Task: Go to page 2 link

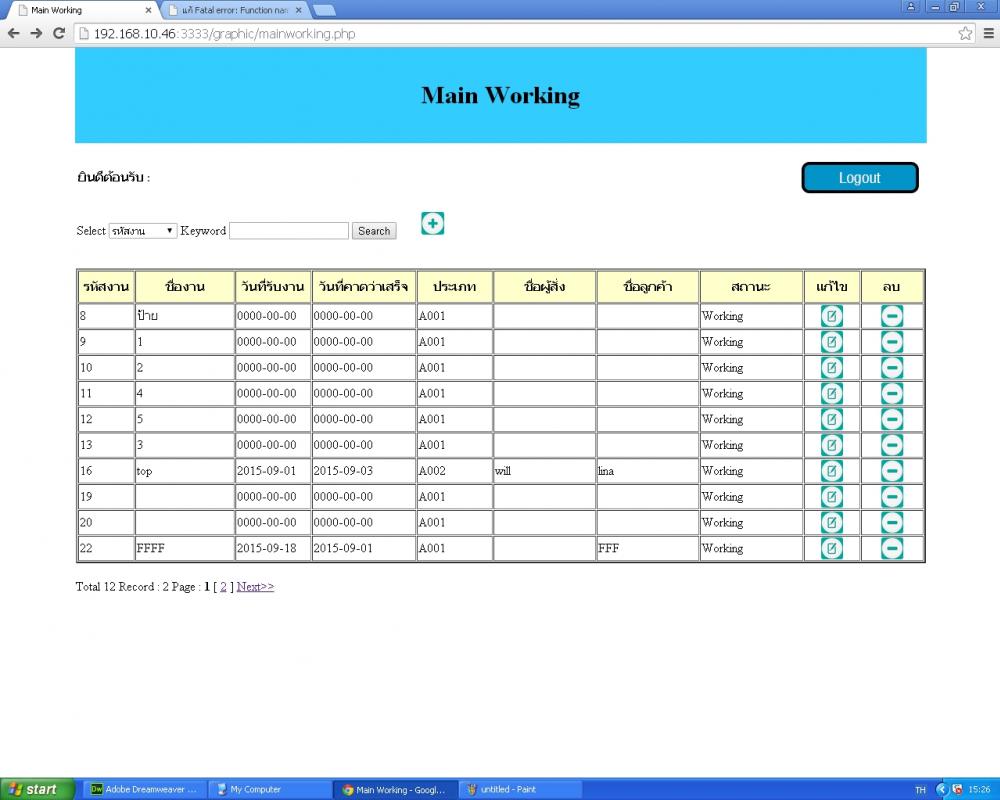Action: 223,586
